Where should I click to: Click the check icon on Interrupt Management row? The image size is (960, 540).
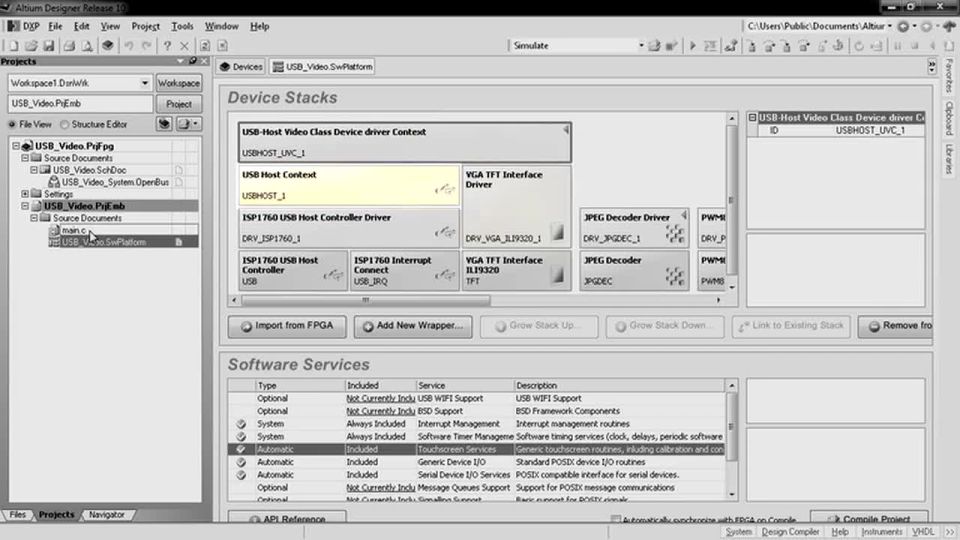pos(241,424)
